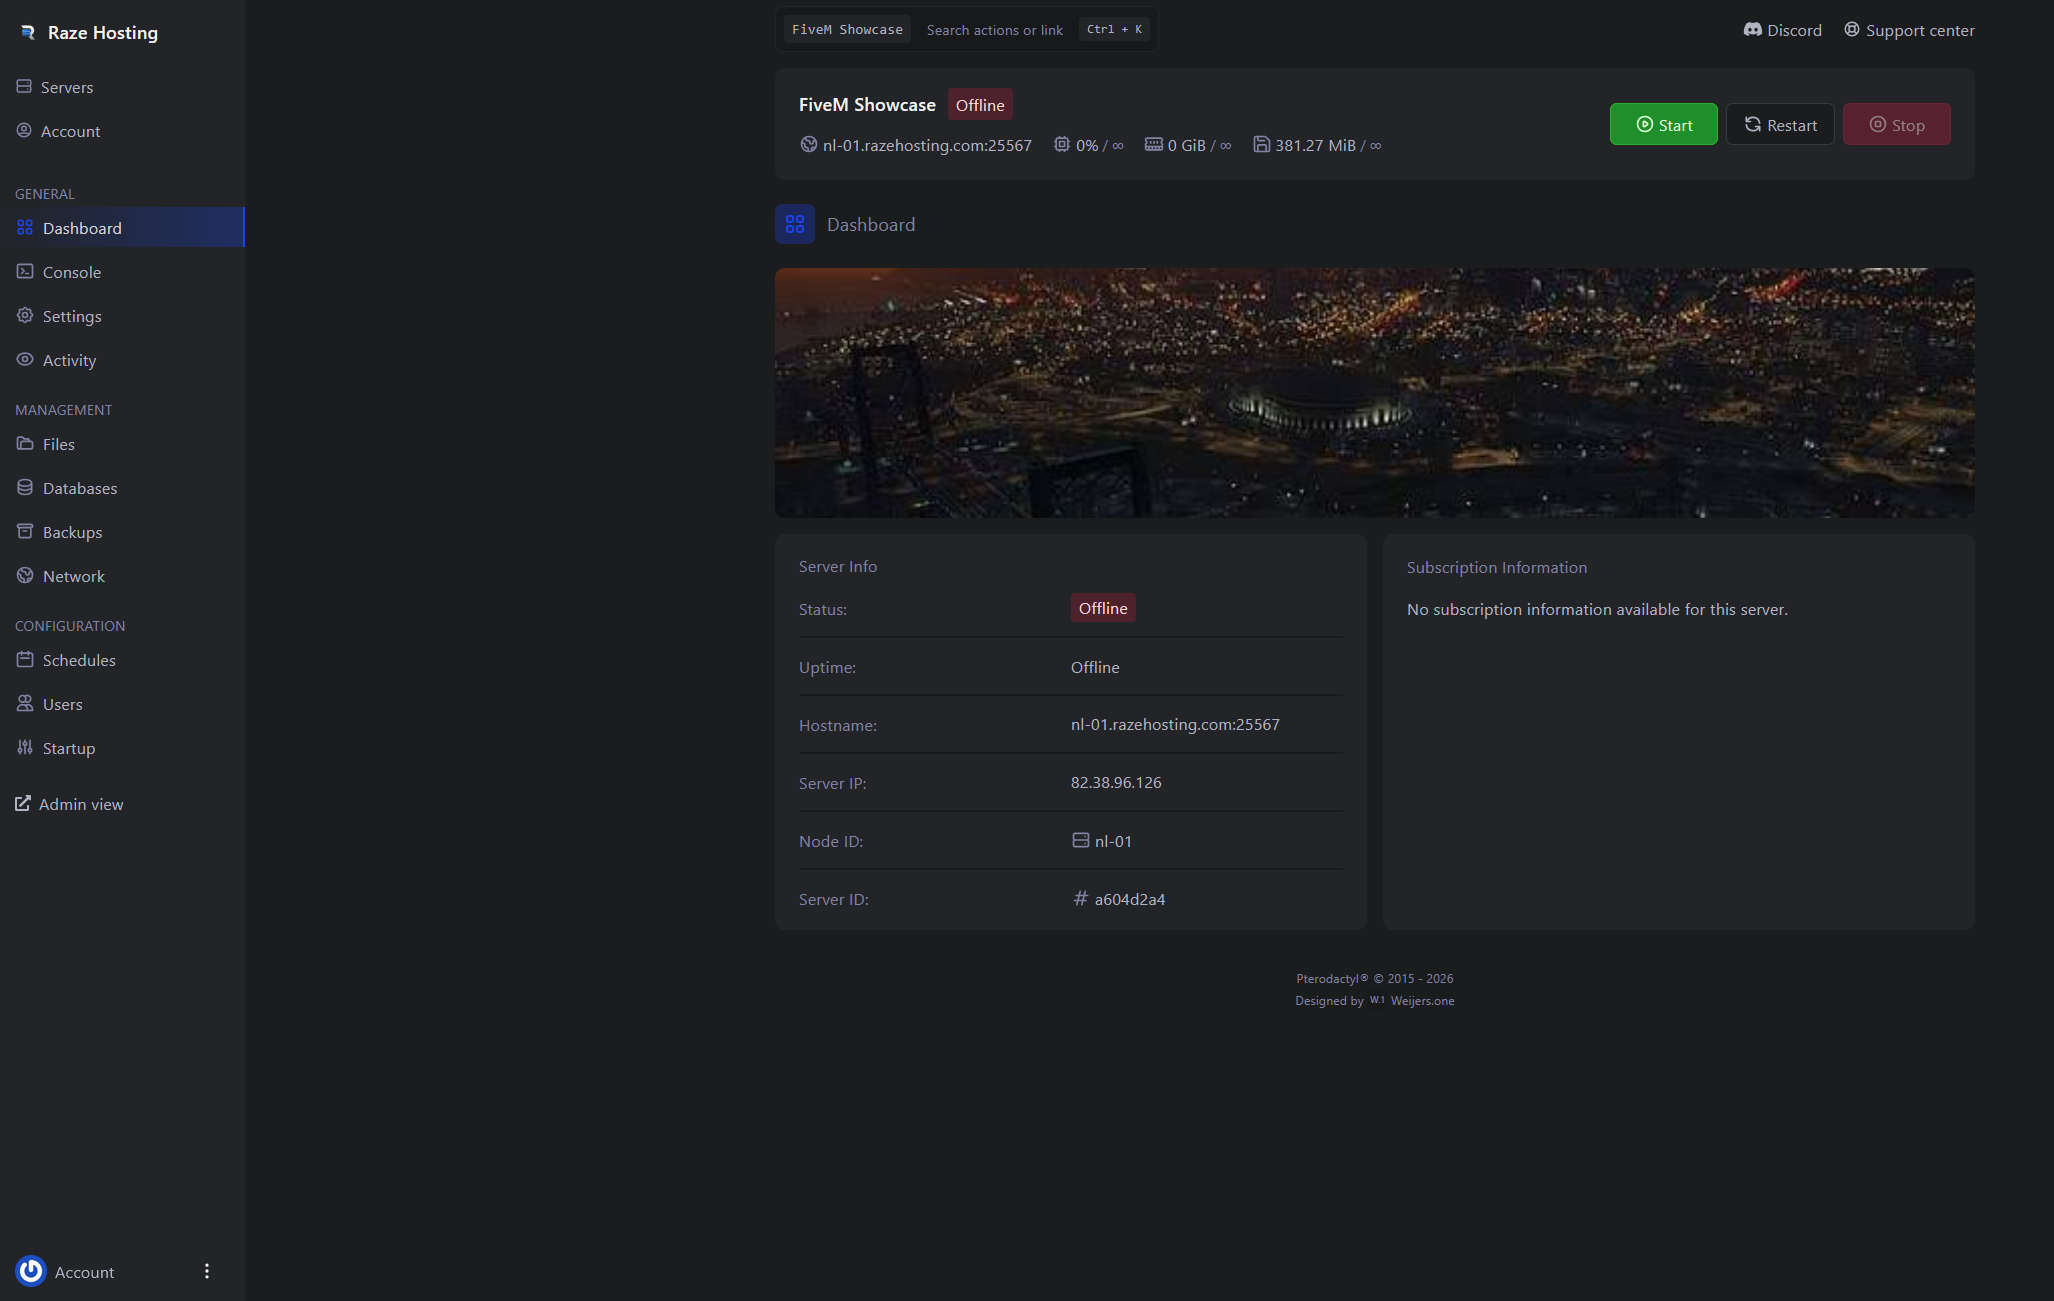The width and height of the screenshot is (2054, 1301).
Task: Open the Discord link
Action: (1782, 30)
